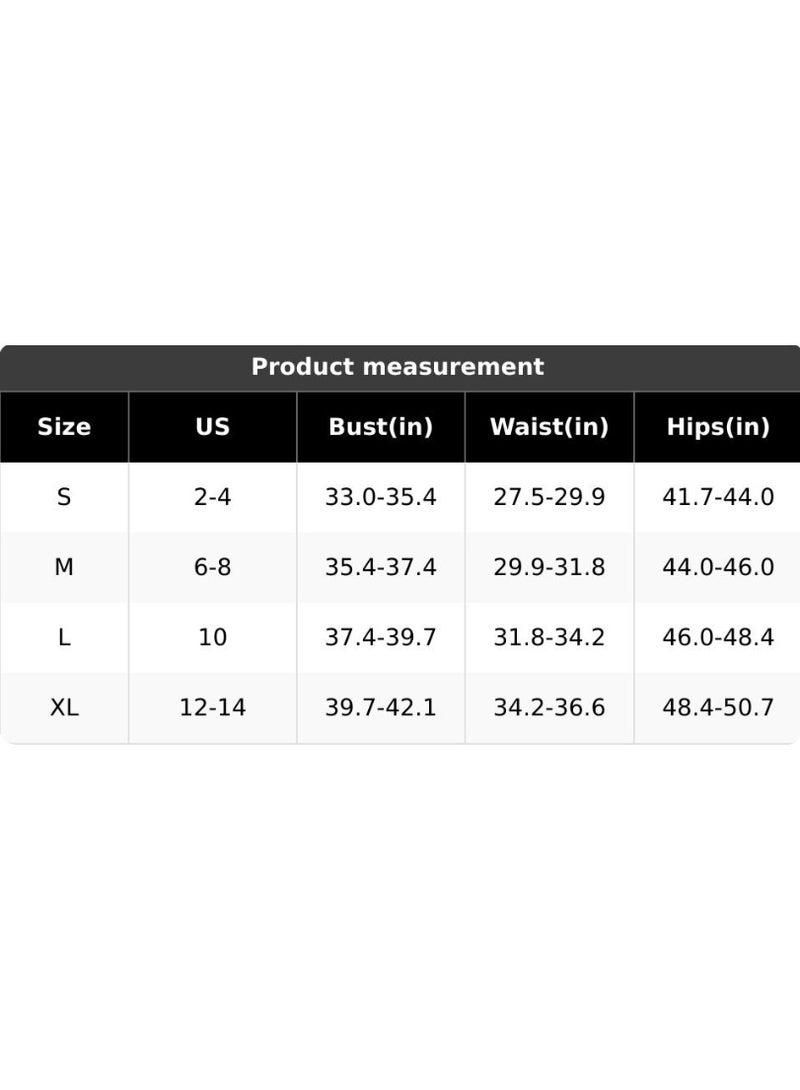
Task: Click US size 2-4 cell
Action: coord(213,497)
